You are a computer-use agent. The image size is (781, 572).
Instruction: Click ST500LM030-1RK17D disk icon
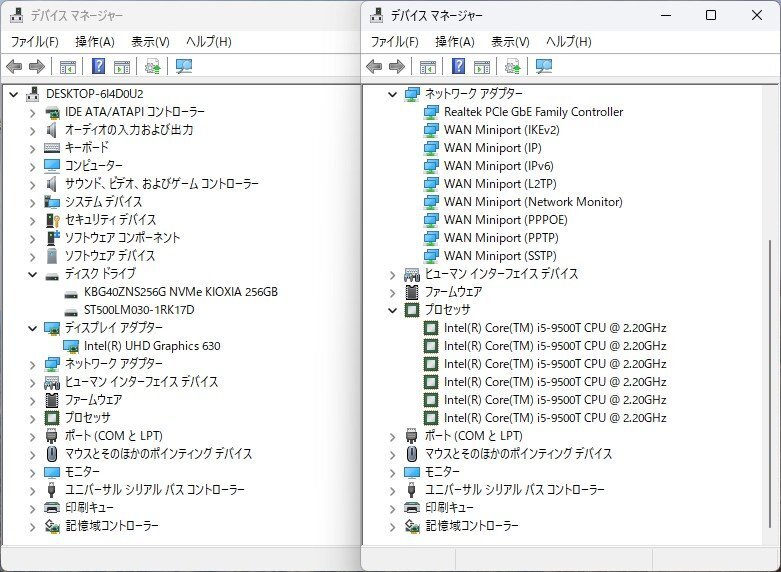pyautogui.click(x=71, y=310)
